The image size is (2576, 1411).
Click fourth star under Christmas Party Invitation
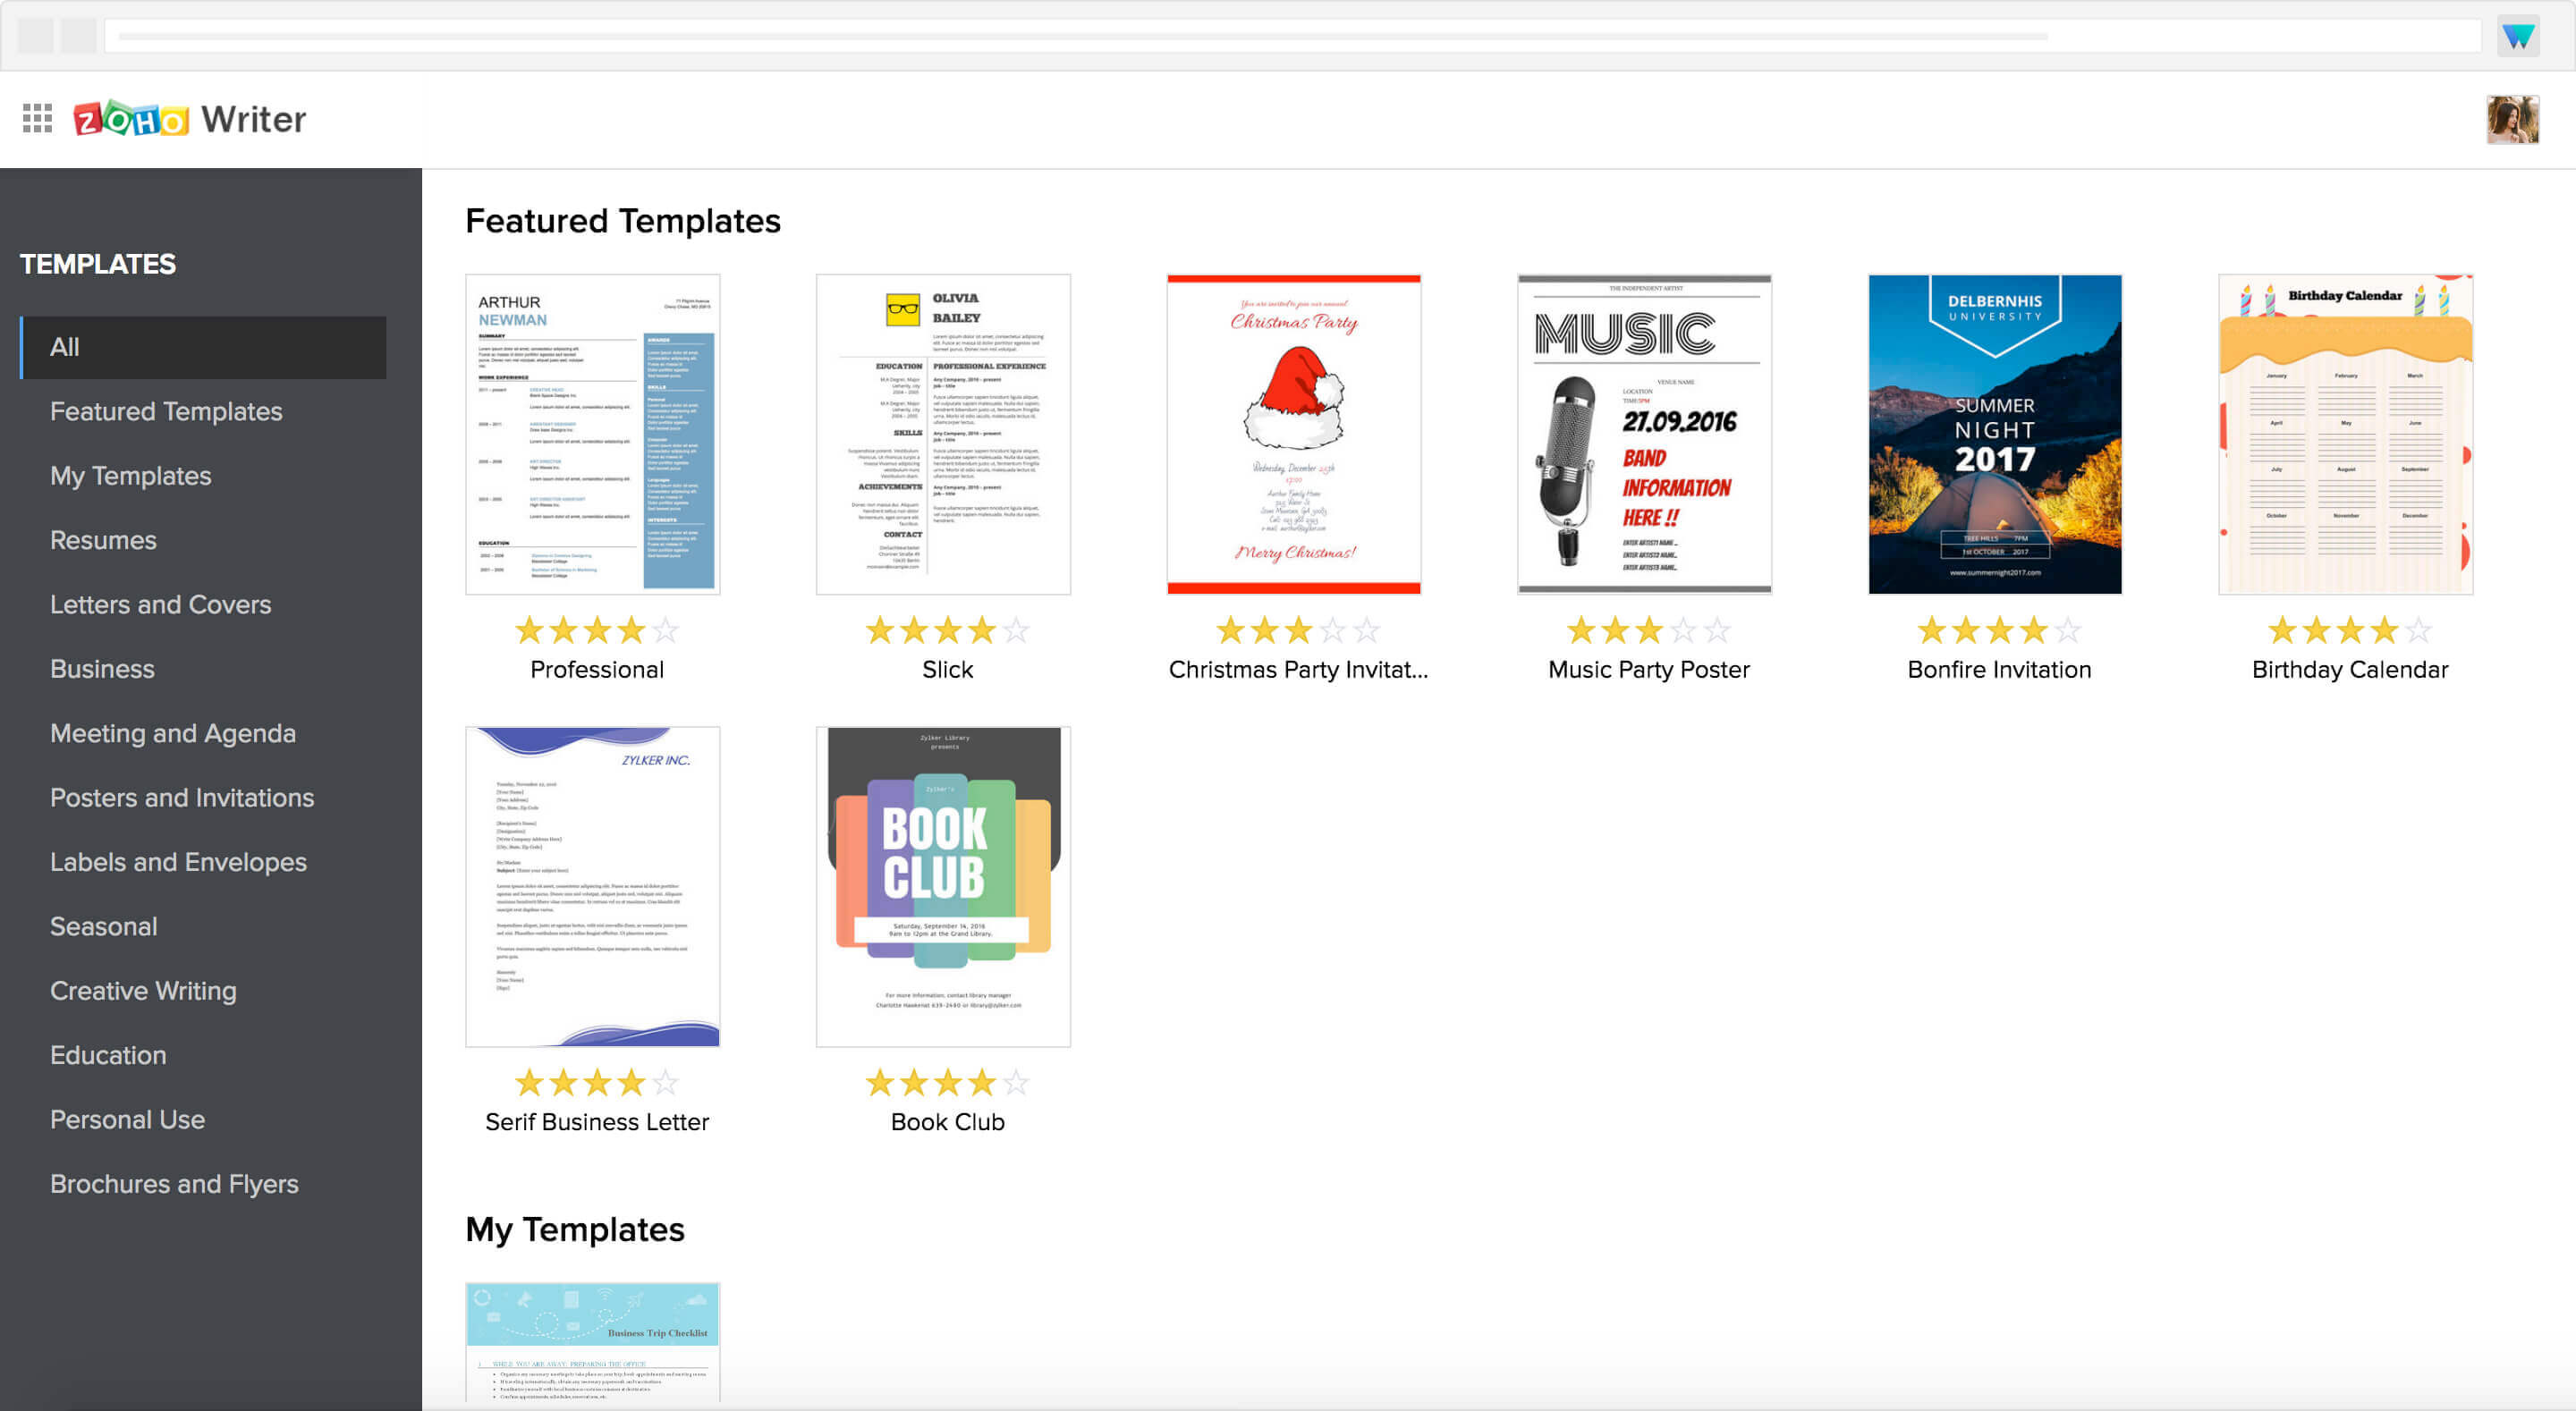pyautogui.click(x=1333, y=630)
